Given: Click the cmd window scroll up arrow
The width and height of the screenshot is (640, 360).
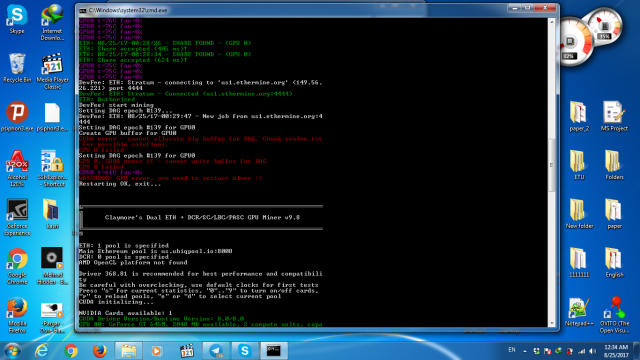Looking at the screenshot, I should 552,22.
